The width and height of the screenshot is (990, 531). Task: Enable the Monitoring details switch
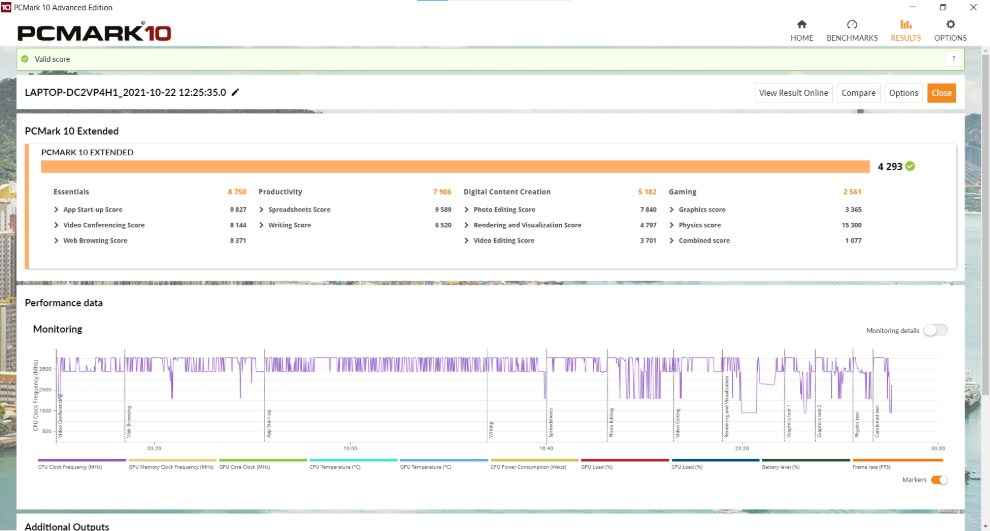935,330
